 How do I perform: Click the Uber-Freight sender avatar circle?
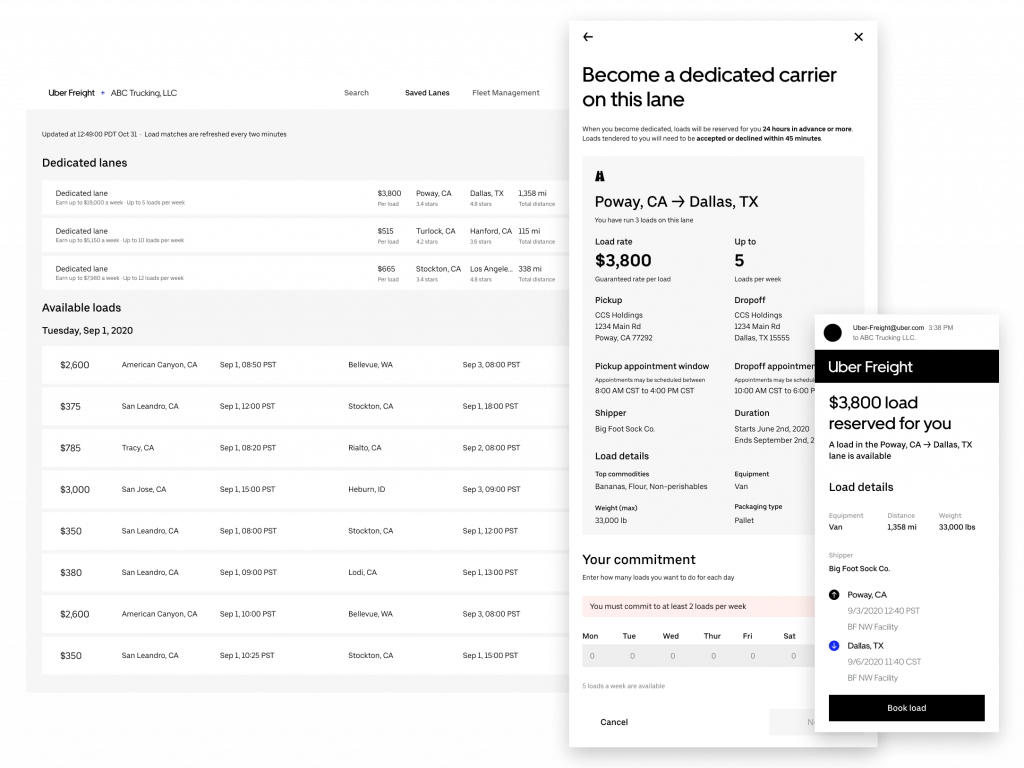point(833,333)
